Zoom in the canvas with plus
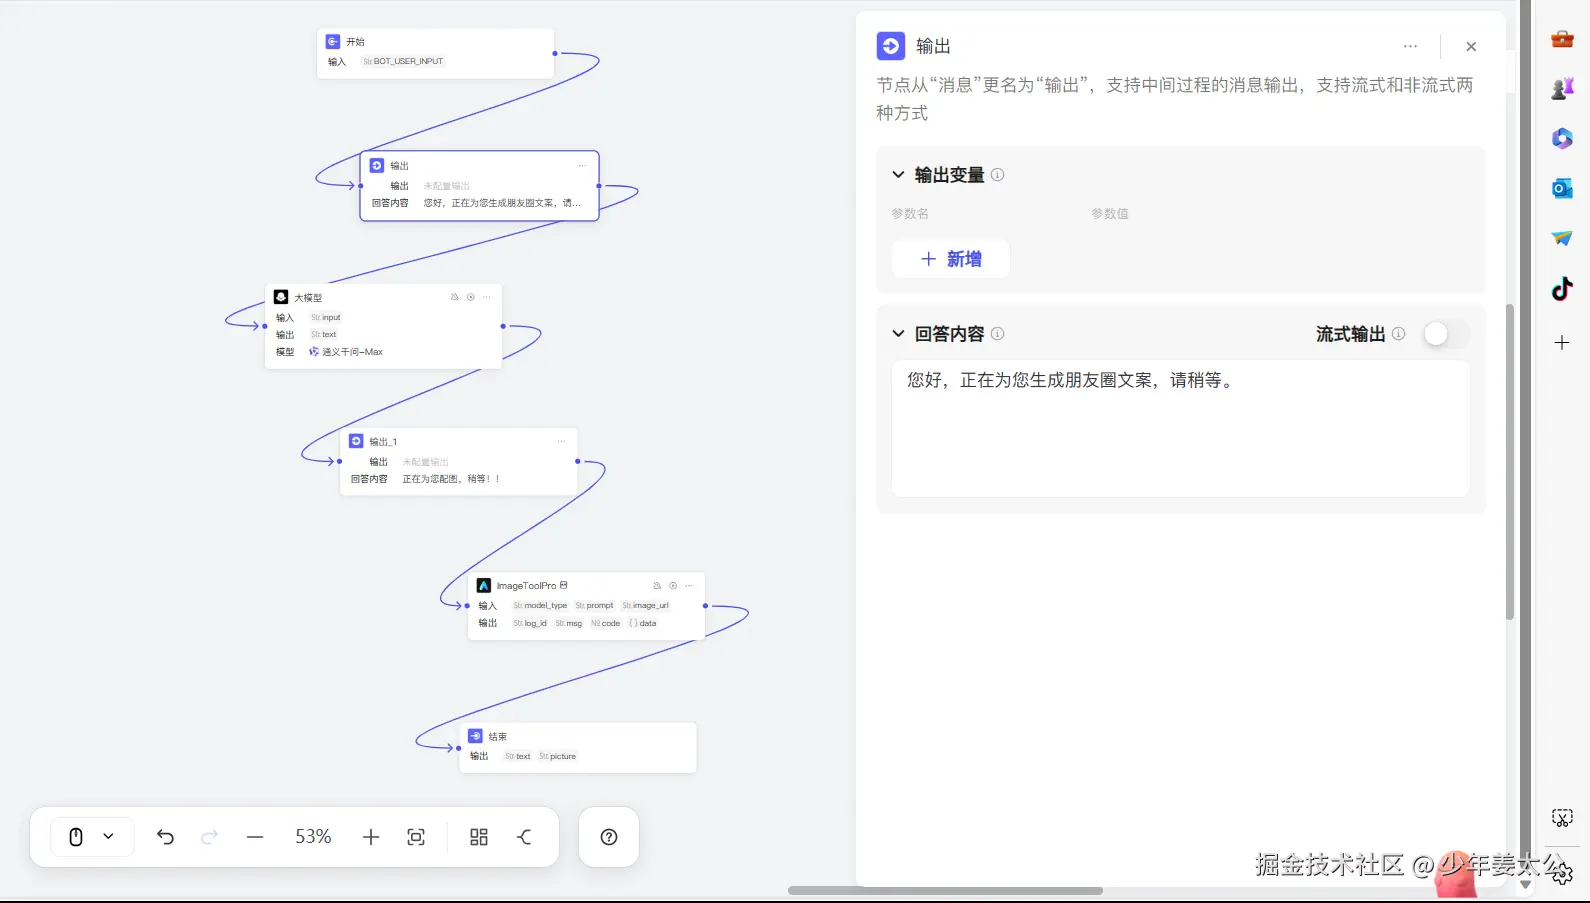The width and height of the screenshot is (1590, 903). coord(371,837)
